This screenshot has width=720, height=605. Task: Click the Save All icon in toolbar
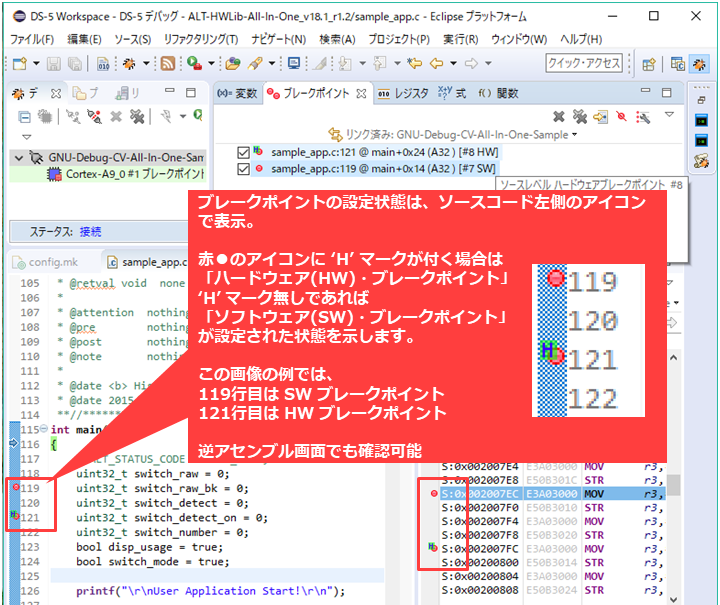click(74, 64)
